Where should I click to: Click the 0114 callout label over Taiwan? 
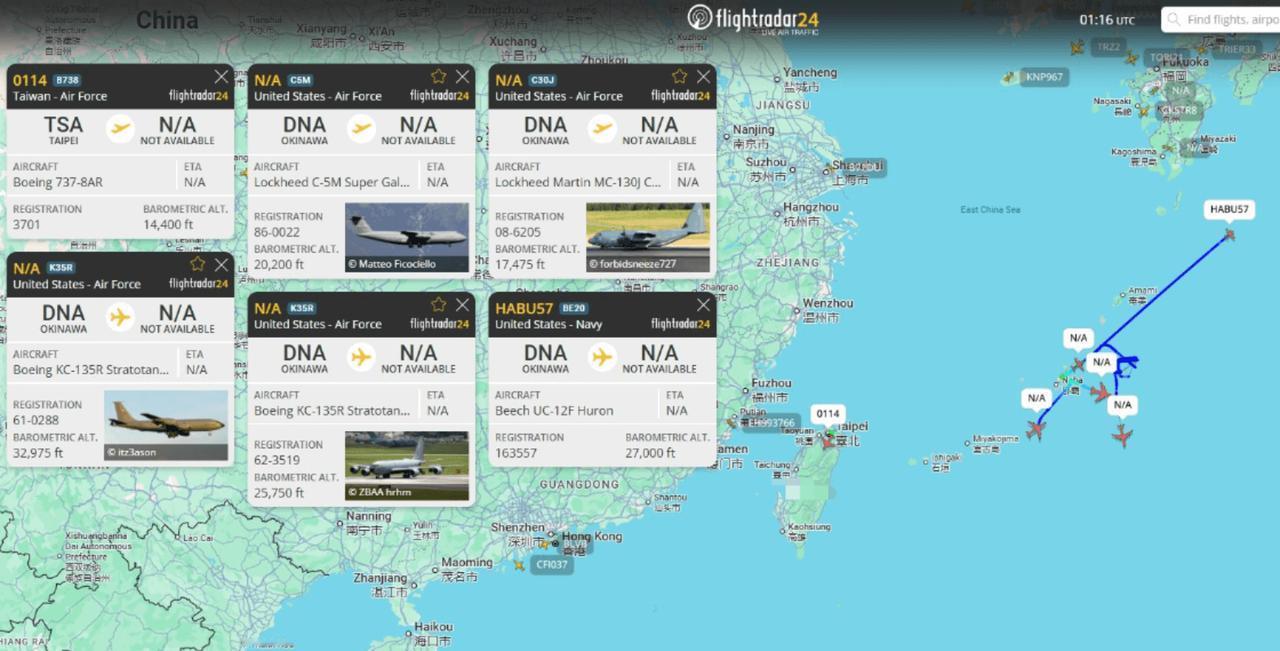(x=828, y=413)
